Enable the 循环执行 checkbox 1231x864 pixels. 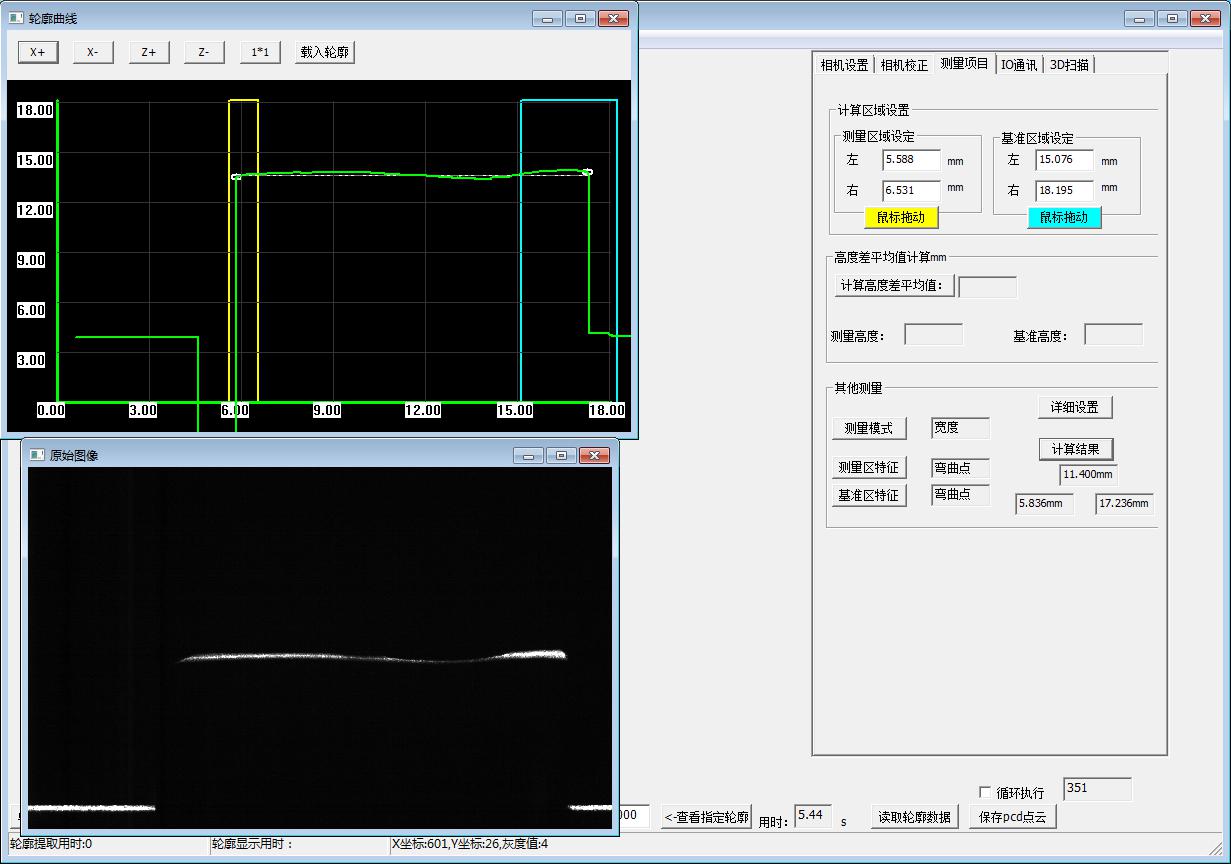click(x=986, y=793)
